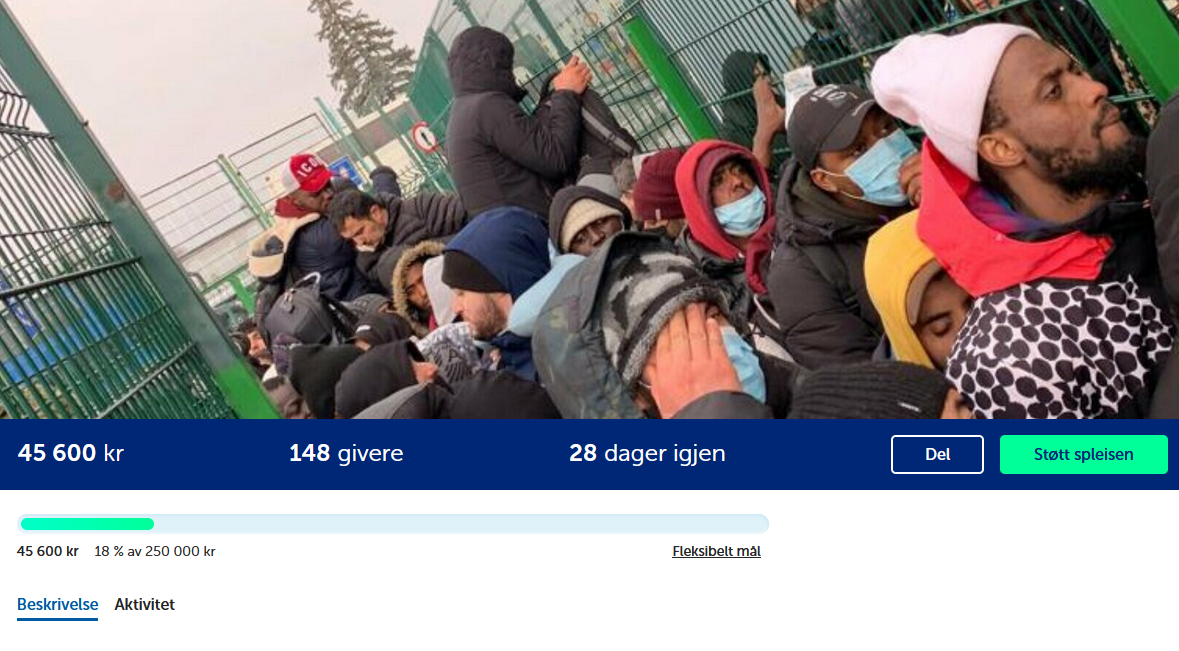Click the red cap in the campaign photo
Screen dimensions: 1179x651
coord(306,173)
